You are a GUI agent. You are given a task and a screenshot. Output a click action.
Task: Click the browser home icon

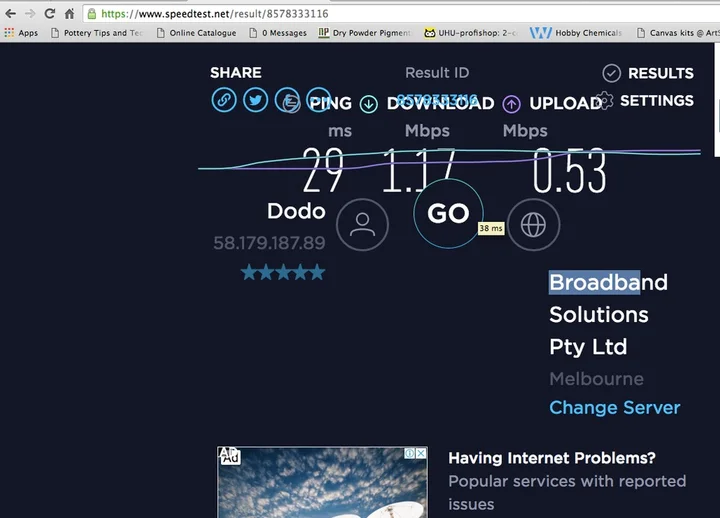click(x=70, y=14)
